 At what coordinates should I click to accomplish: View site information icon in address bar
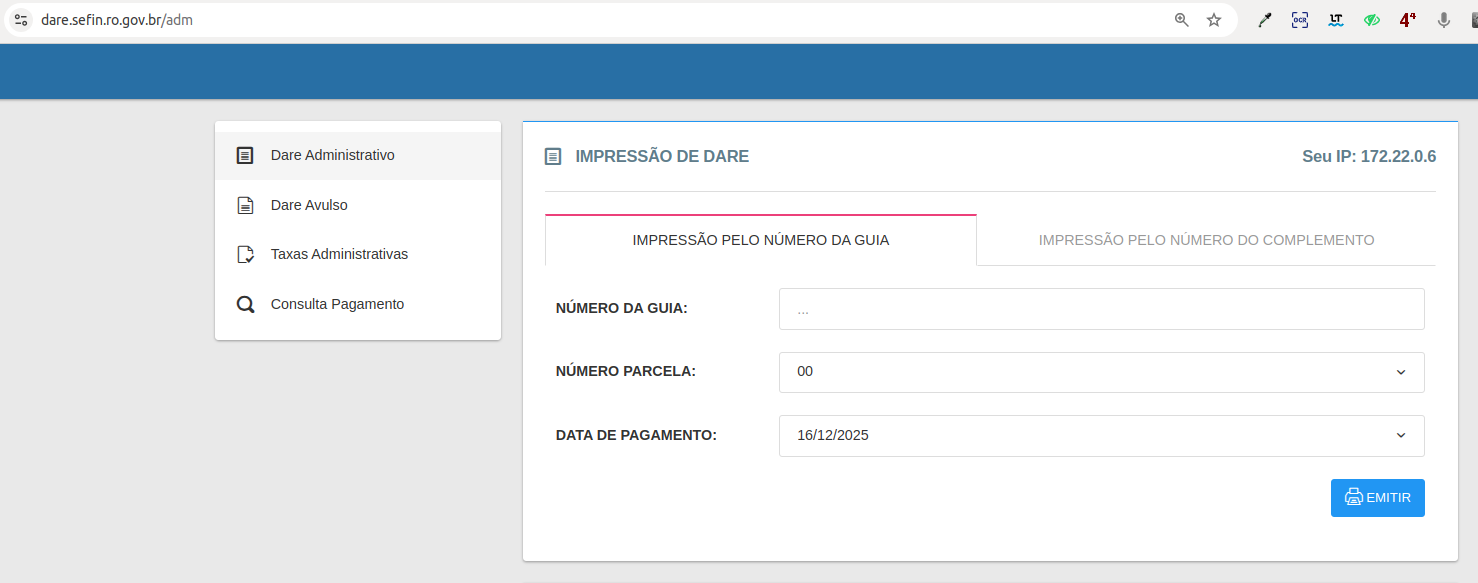[x=21, y=20]
